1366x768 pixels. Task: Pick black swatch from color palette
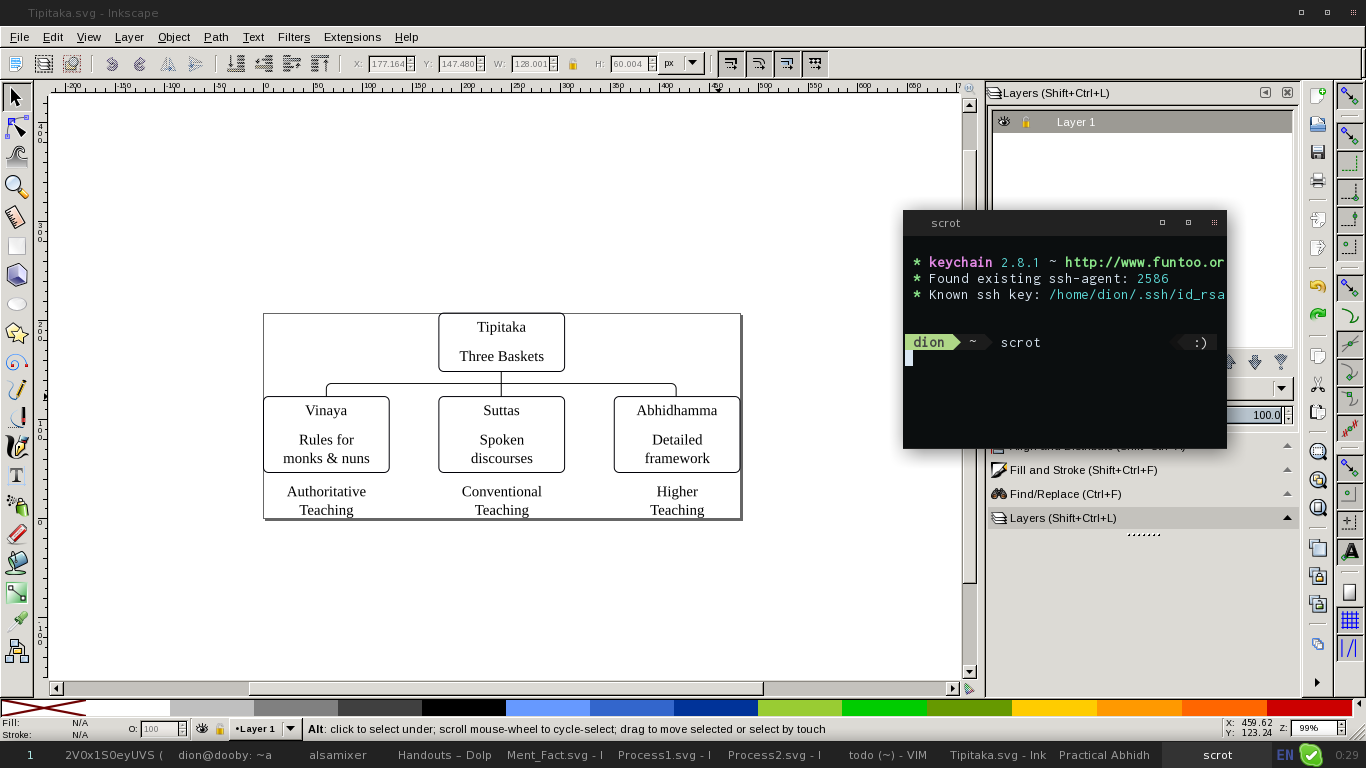(463, 709)
